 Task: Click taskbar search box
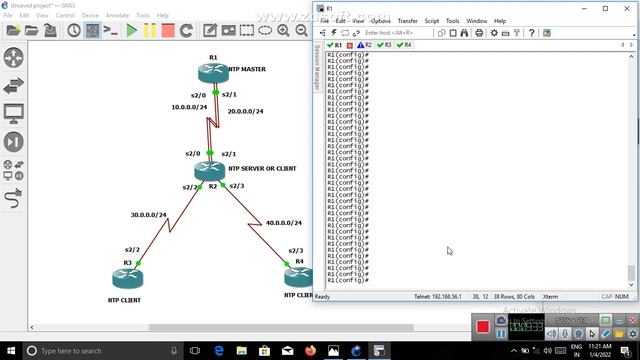(x=103, y=351)
